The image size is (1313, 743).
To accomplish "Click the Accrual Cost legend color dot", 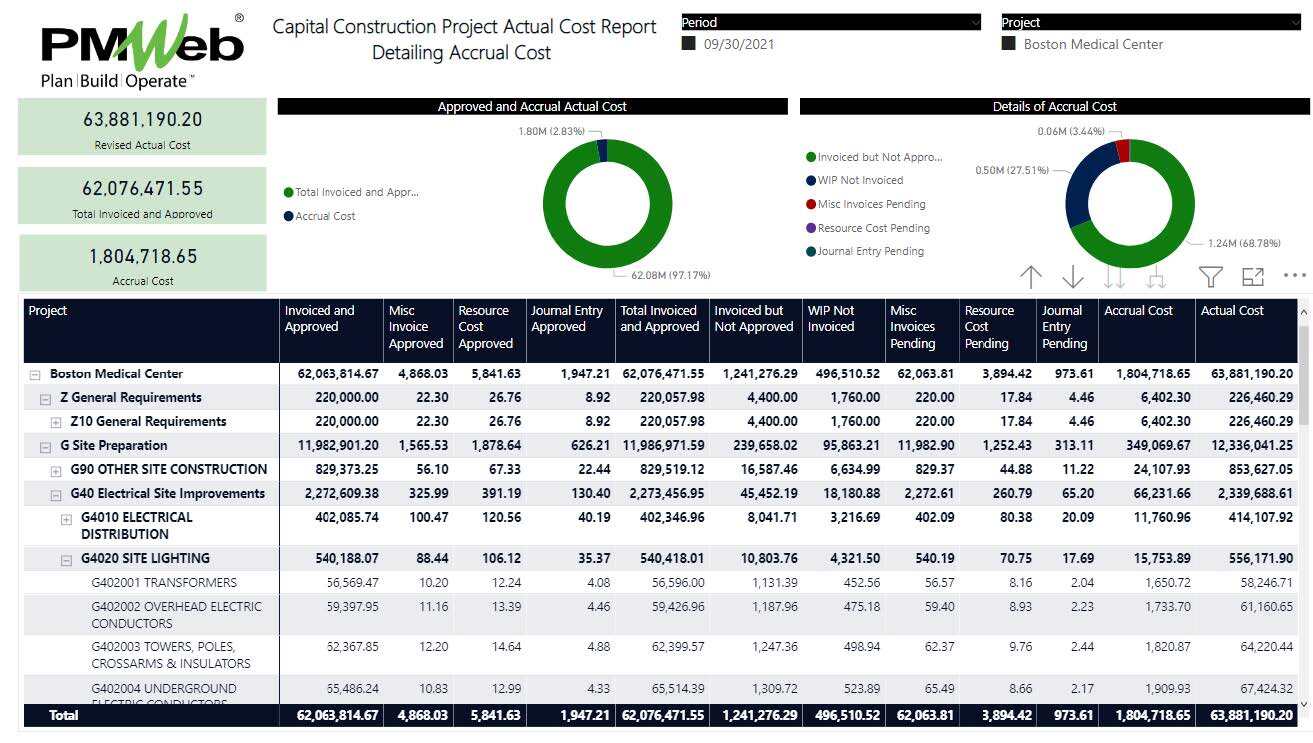I will click(x=289, y=216).
